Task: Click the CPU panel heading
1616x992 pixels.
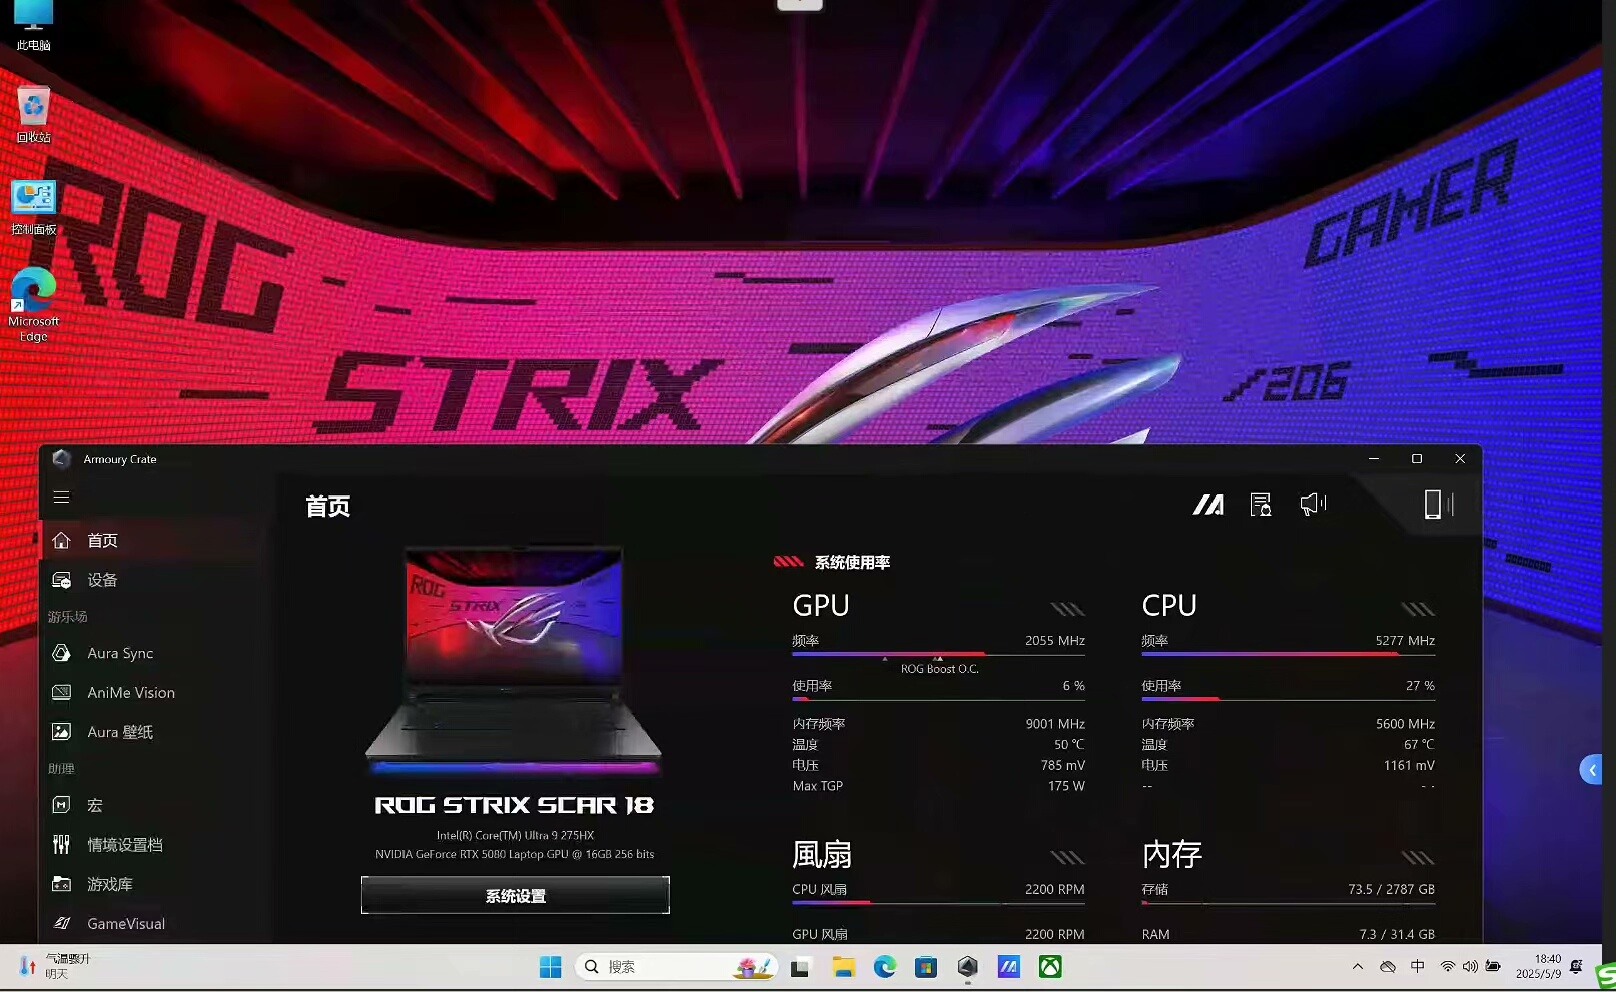Action: tap(1169, 605)
